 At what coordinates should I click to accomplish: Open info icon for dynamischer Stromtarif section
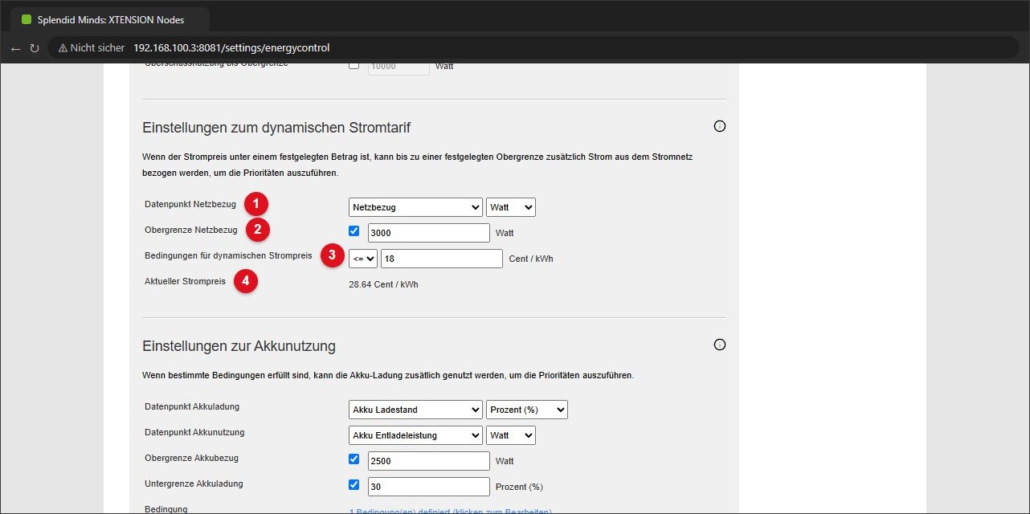(719, 126)
